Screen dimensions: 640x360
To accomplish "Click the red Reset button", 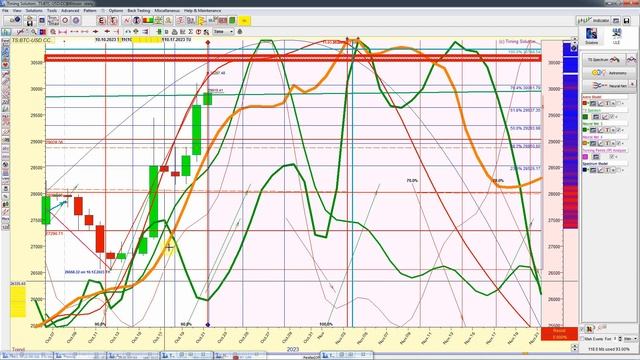I will tap(559, 334).
